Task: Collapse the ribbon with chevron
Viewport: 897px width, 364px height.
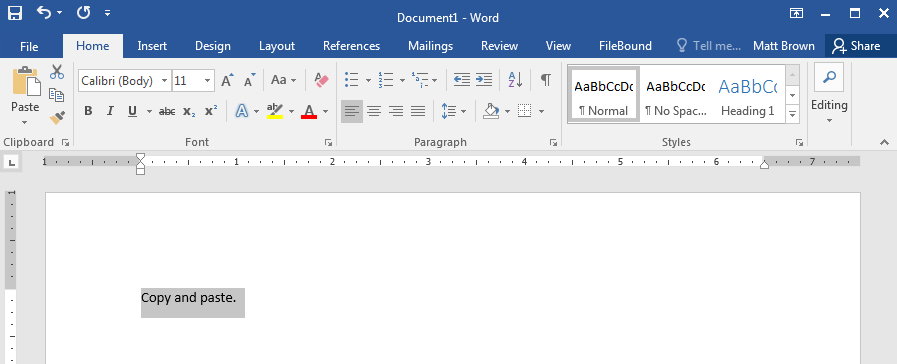Action: point(884,143)
